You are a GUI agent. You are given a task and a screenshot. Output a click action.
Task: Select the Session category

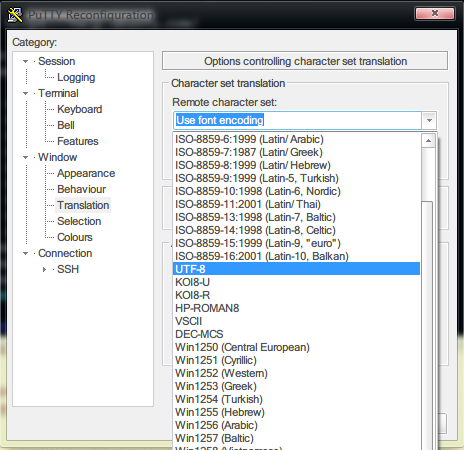[x=57, y=61]
